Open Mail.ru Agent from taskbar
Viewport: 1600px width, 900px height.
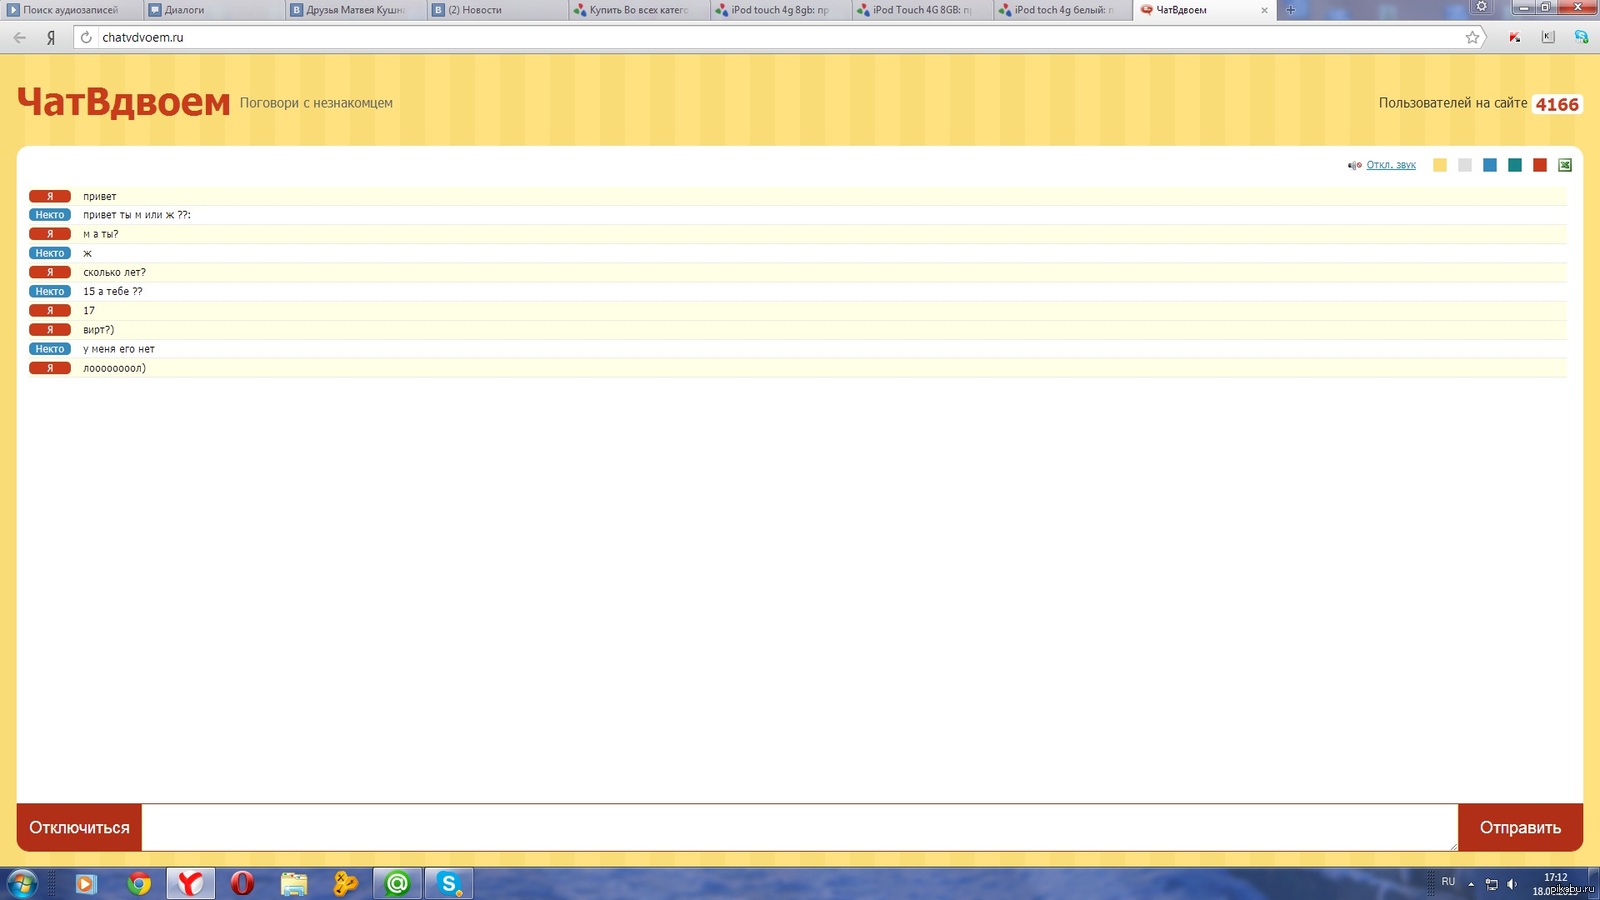397,883
